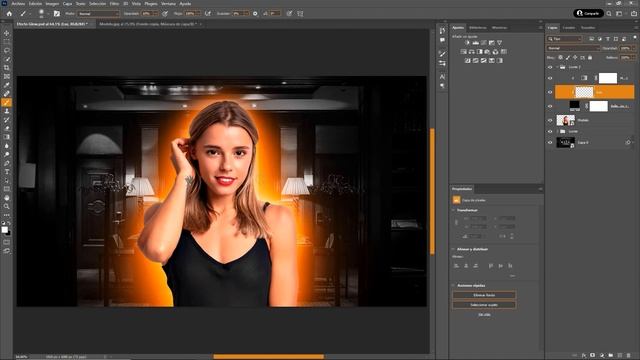The width and height of the screenshot is (640, 360).
Task: Open the Archivo menu
Action: (18, 4)
